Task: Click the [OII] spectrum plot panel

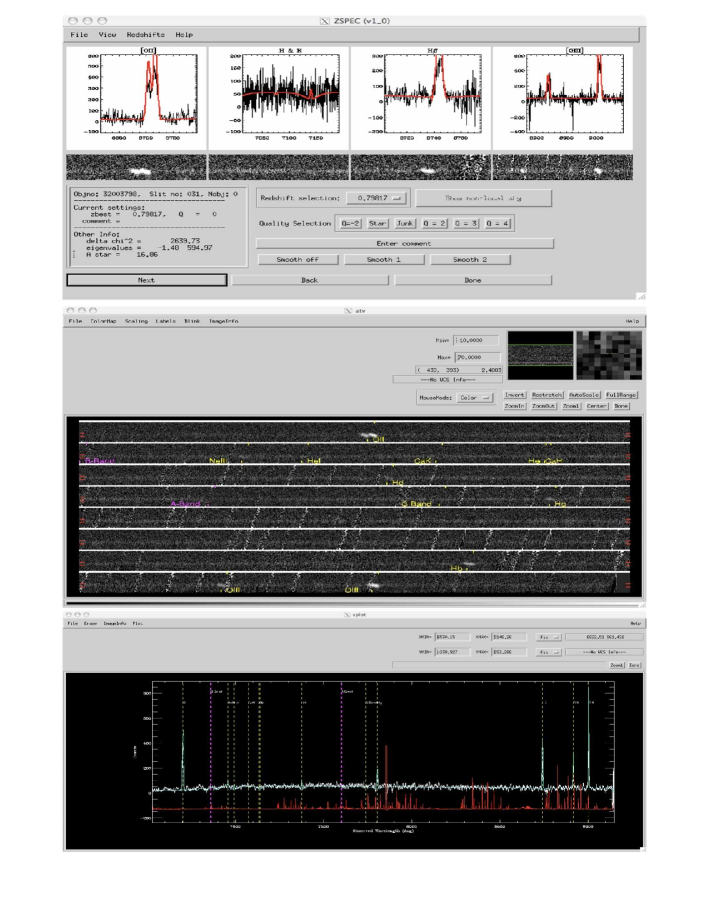Action: click(x=136, y=98)
